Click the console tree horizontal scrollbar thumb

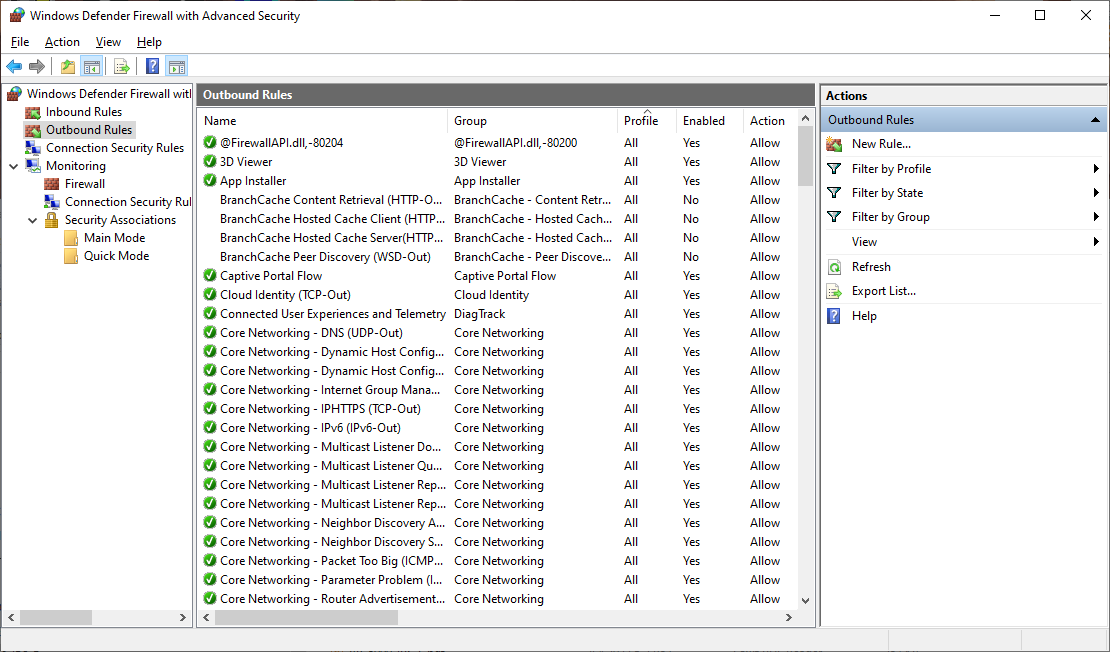click(x=56, y=617)
